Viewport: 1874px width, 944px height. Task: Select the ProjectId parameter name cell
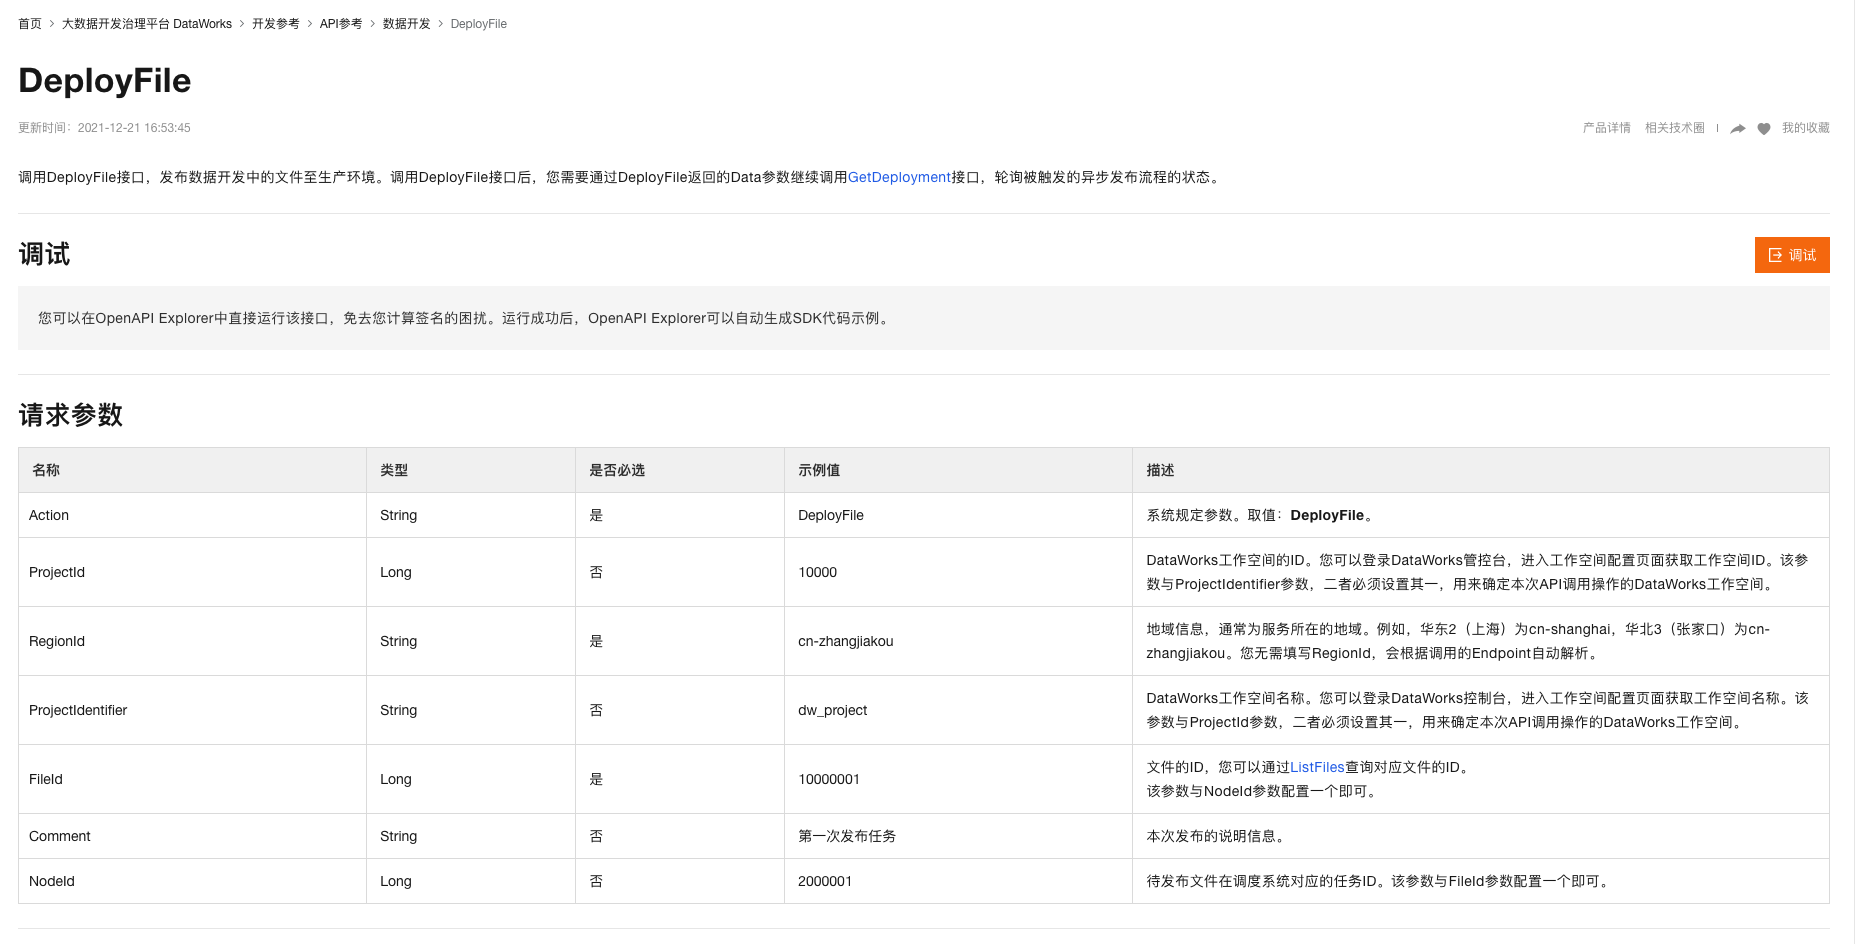(192, 572)
